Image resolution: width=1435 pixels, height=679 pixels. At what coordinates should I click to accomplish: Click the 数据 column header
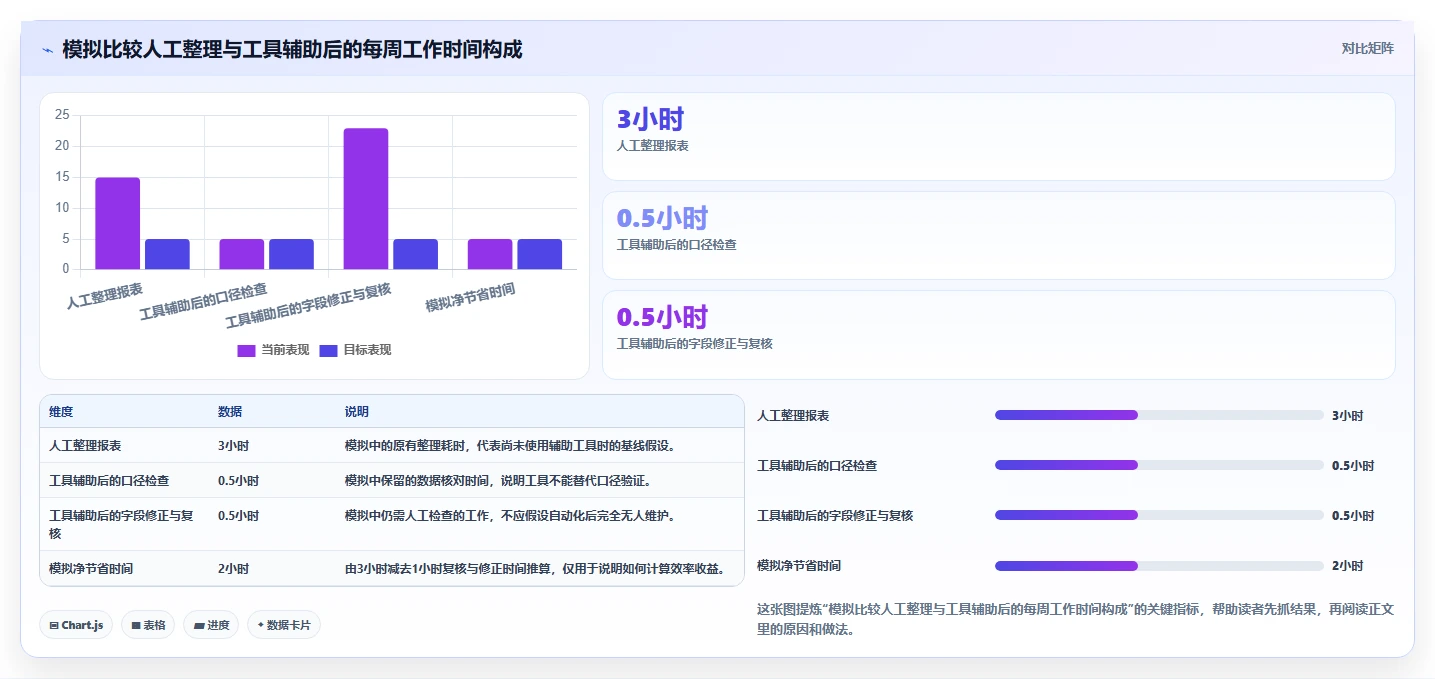230,412
